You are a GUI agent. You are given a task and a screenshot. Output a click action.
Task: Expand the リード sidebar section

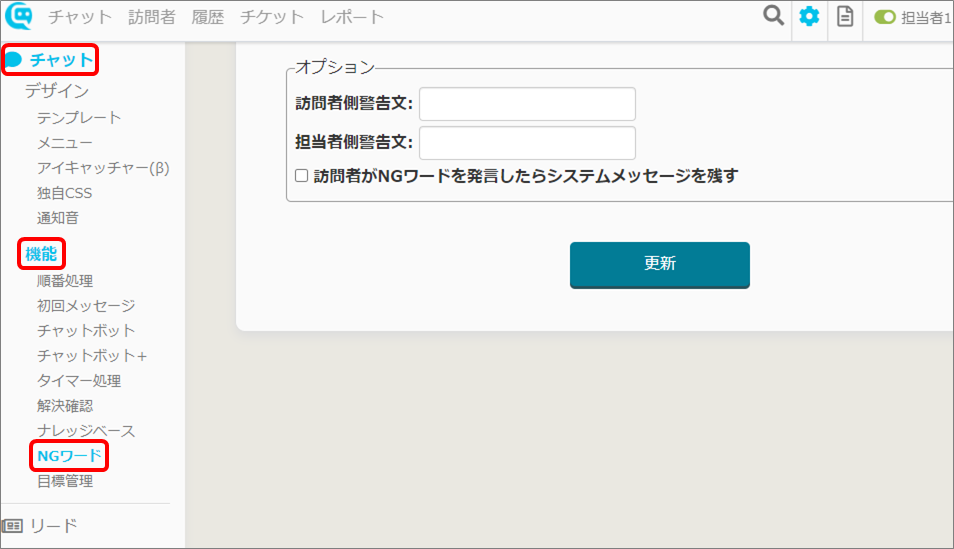[x=54, y=526]
